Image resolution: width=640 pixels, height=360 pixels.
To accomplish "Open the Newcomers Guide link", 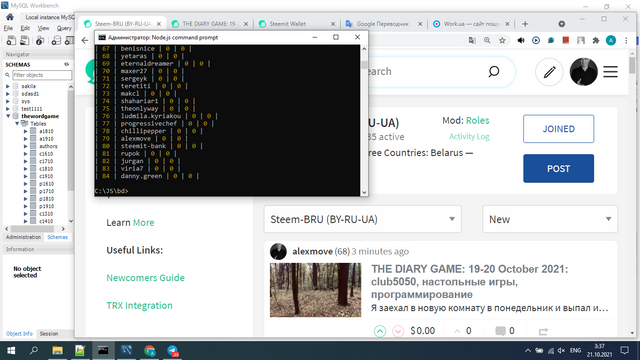I will 145,278.
